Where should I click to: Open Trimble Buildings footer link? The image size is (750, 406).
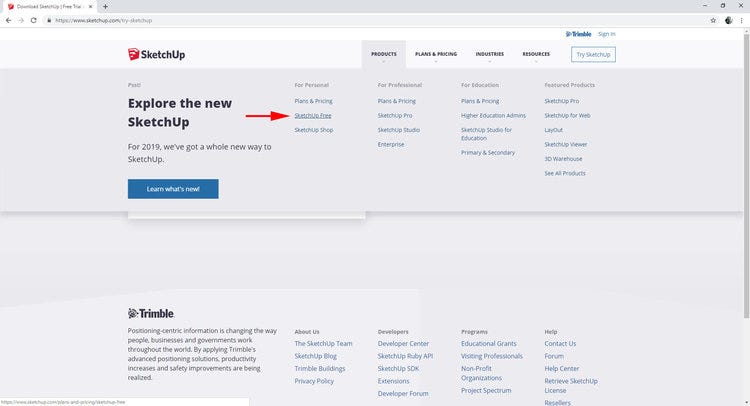pyautogui.click(x=320, y=368)
